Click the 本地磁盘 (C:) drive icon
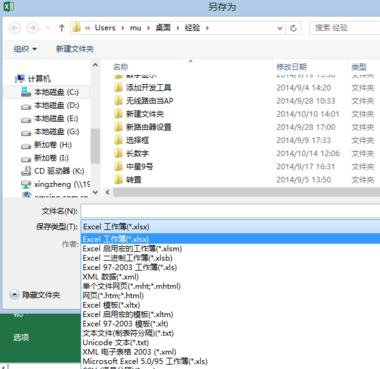Screen dimensions: 380x369 click(26, 92)
